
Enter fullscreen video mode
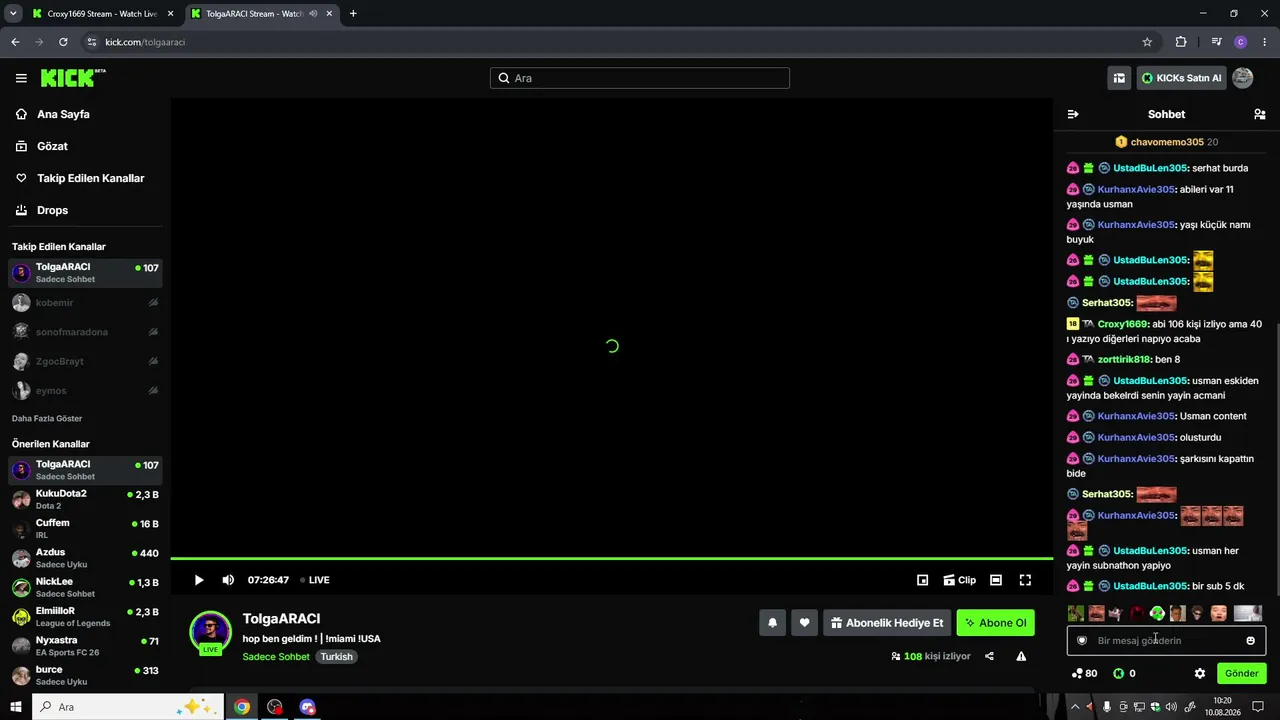tap(1025, 580)
